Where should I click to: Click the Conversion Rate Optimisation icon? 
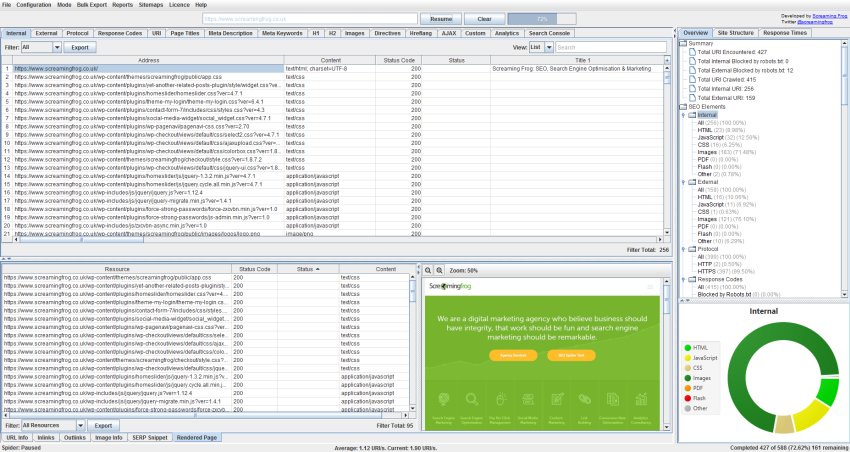point(613,399)
